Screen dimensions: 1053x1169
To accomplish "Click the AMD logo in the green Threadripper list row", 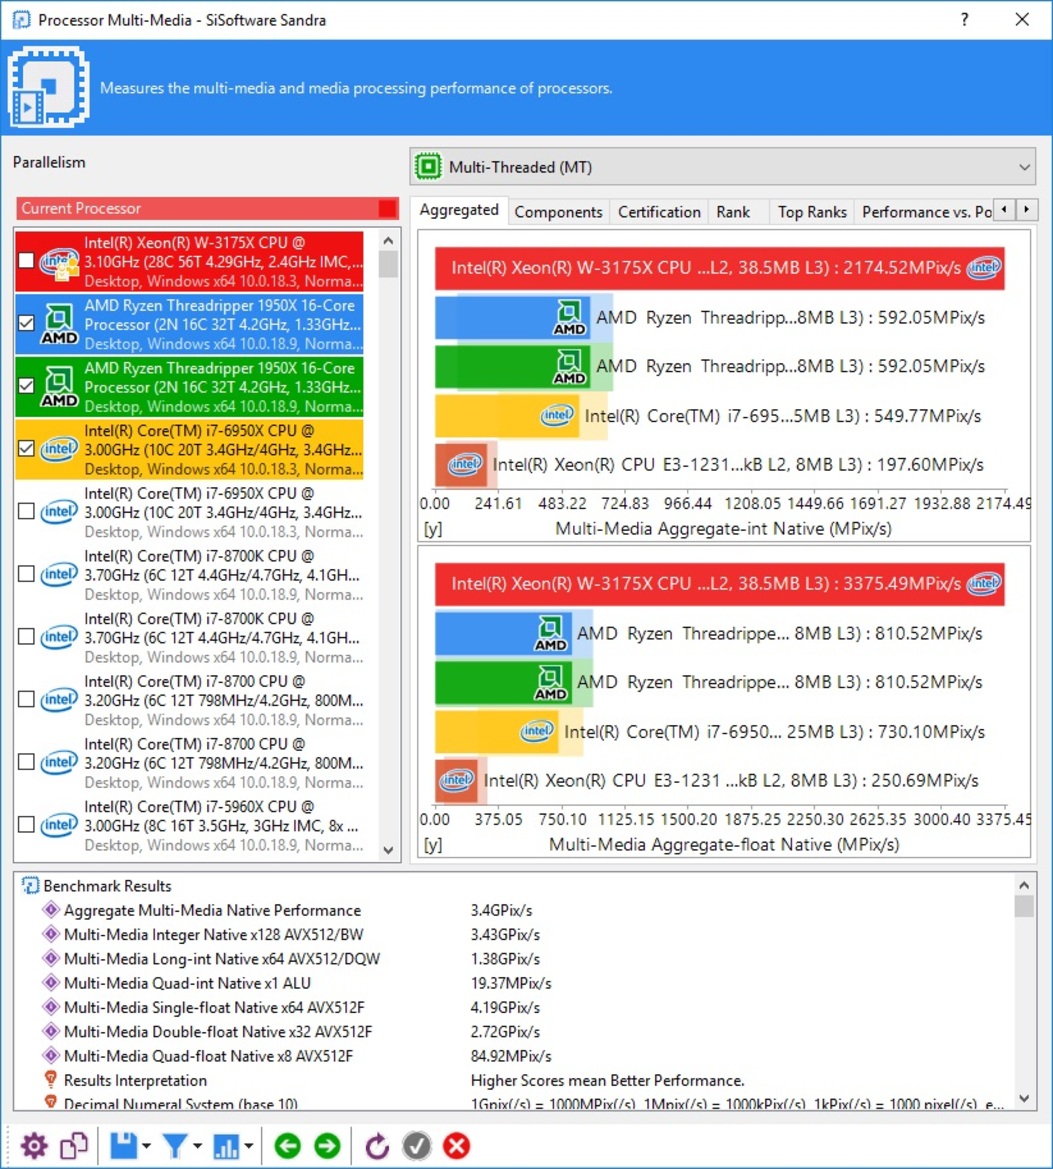I will (59, 386).
